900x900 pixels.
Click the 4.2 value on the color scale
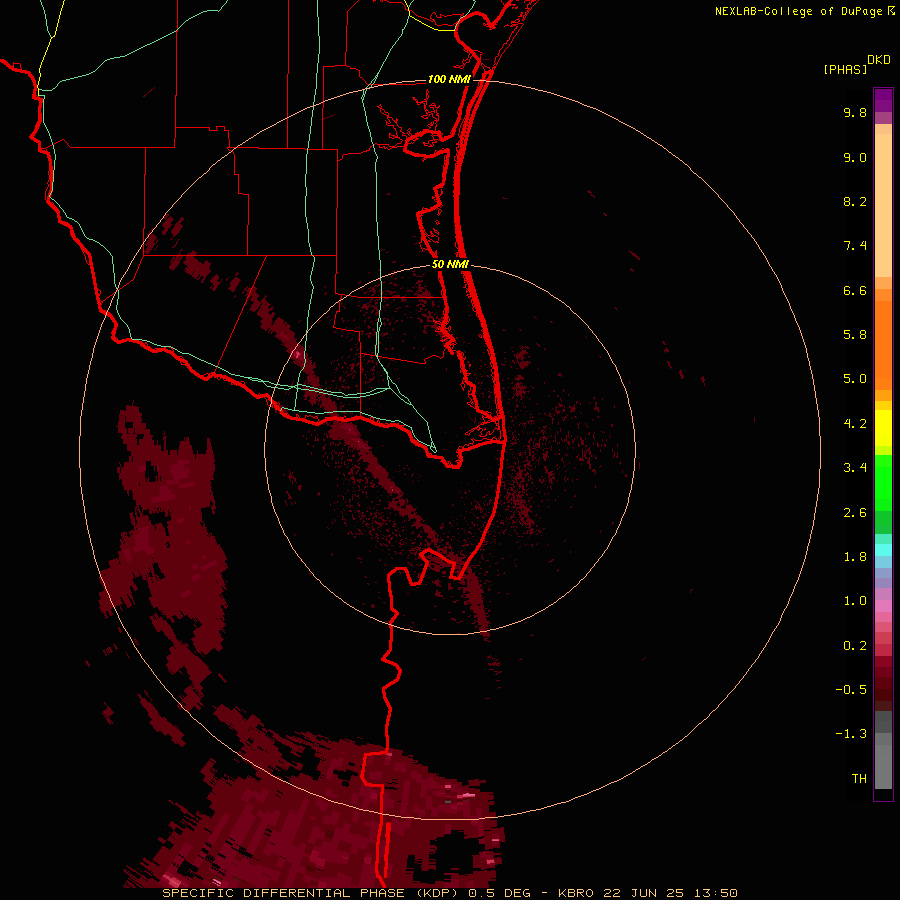[855, 424]
